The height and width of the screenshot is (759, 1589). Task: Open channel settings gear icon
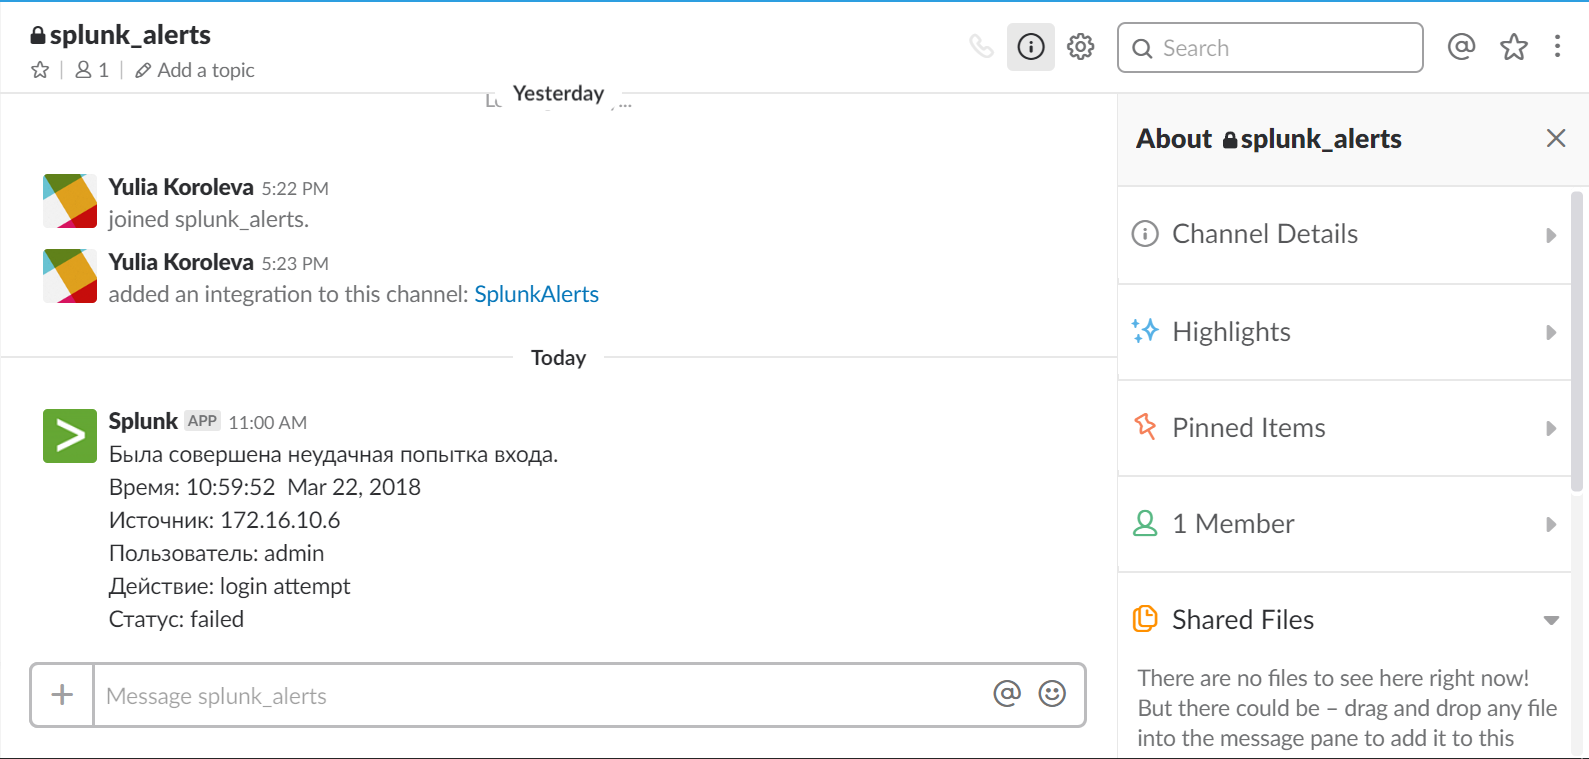point(1081,47)
